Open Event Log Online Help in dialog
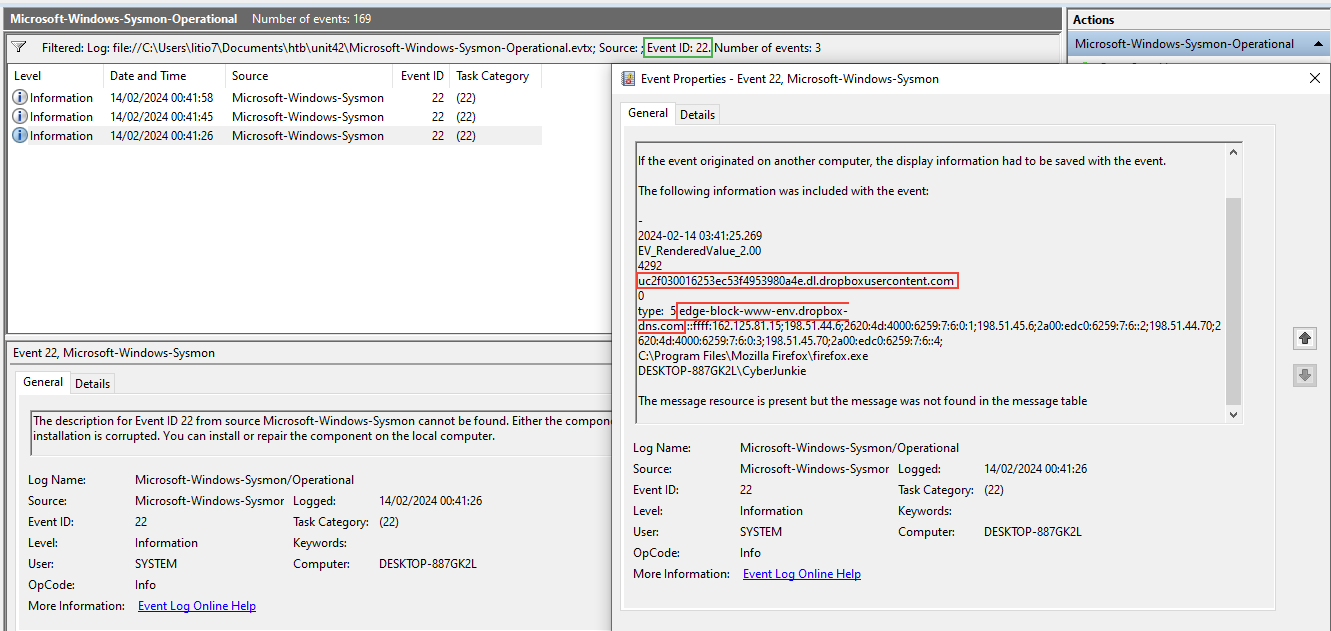The image size is (1331, 631). (x=802, y=574)
